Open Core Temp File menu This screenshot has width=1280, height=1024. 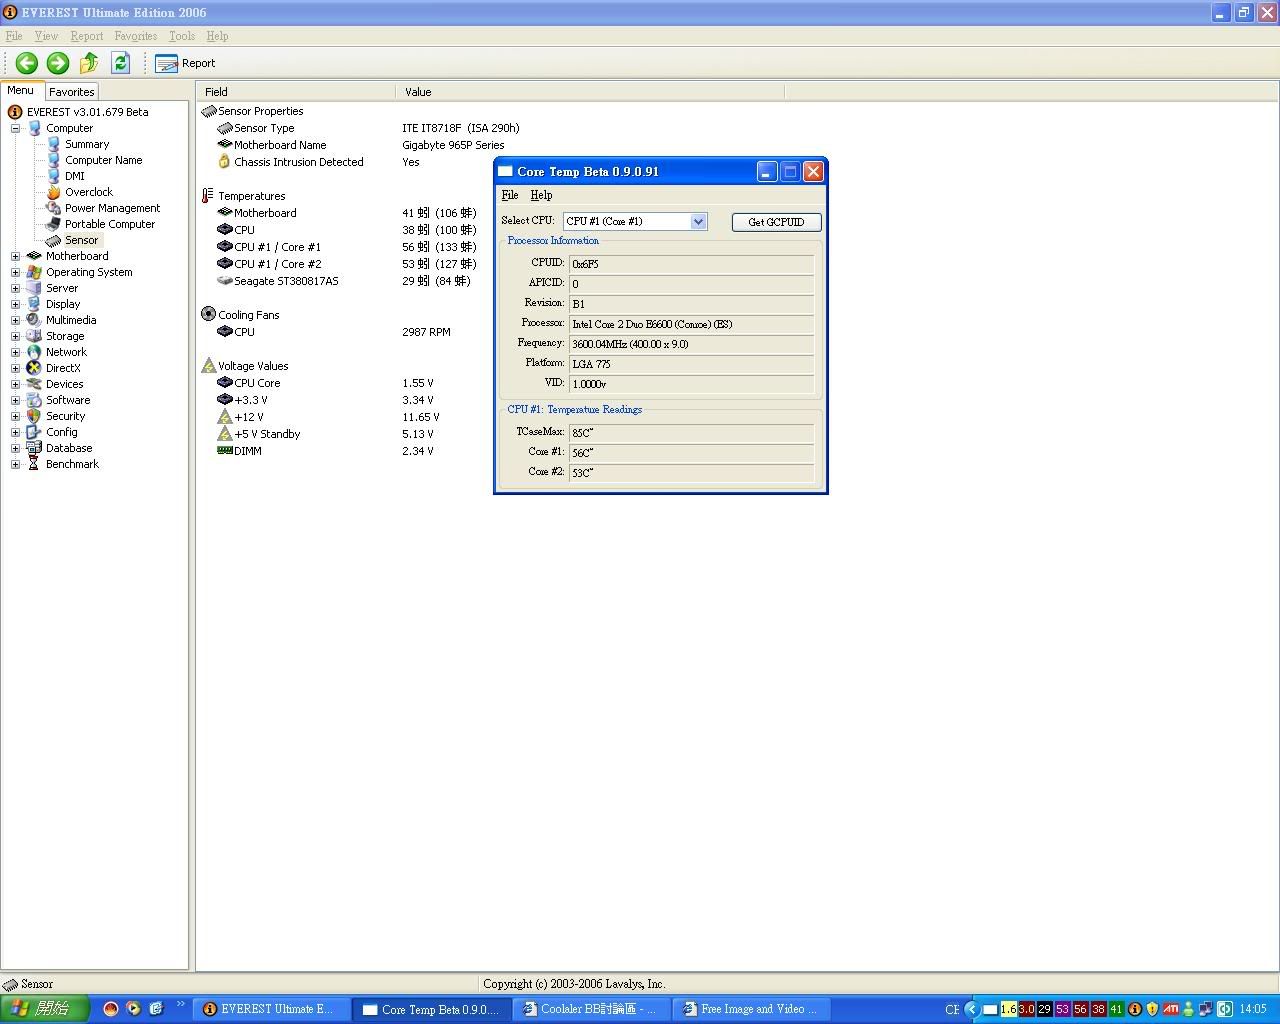click(509, 195)
